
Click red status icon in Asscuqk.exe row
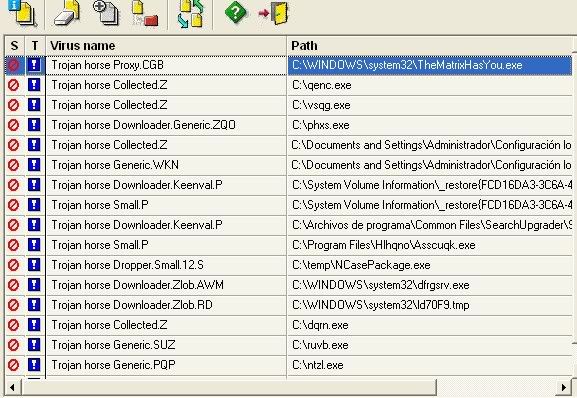[x=14, y=245]
